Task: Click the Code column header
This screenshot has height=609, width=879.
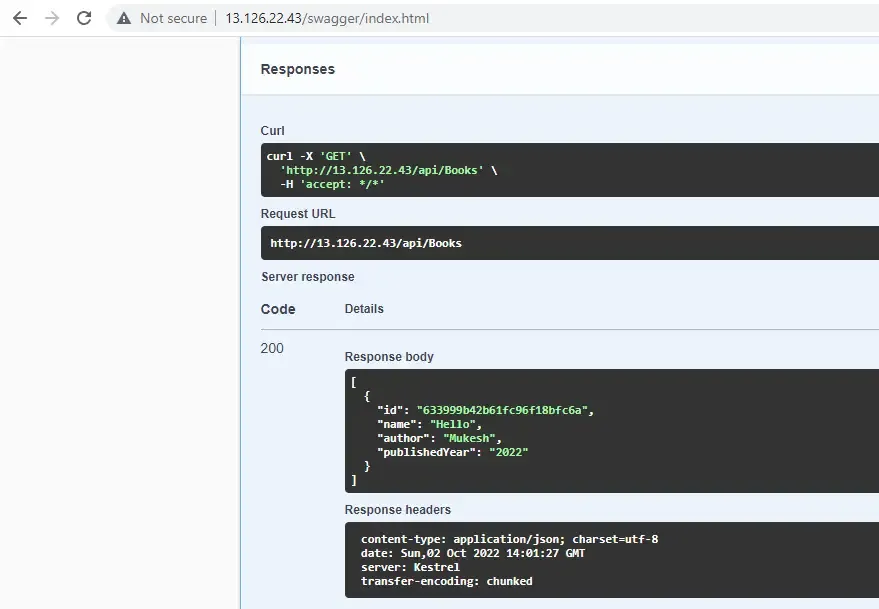Action: pos(278,309)
